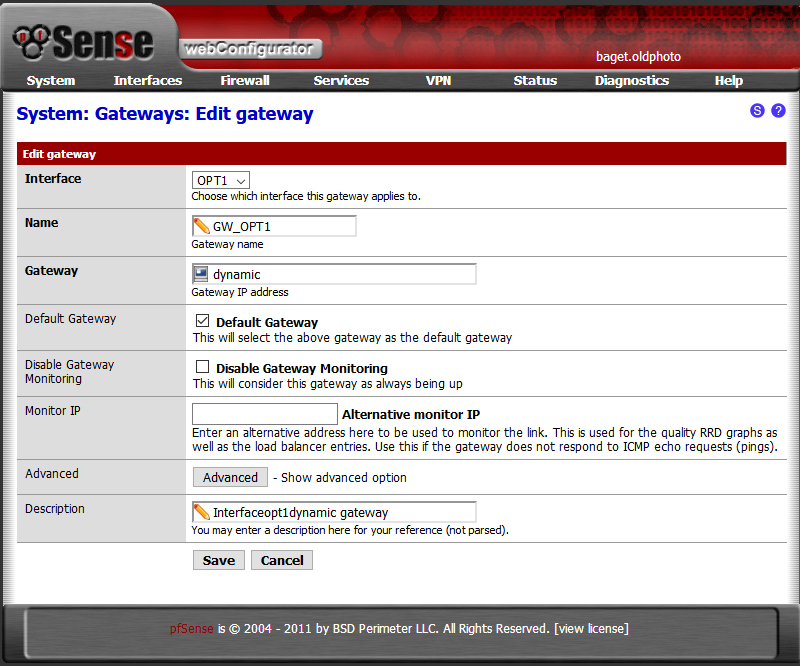Click the webConfigurator badge
Screen dimensions: 800x666
point(250,48)
